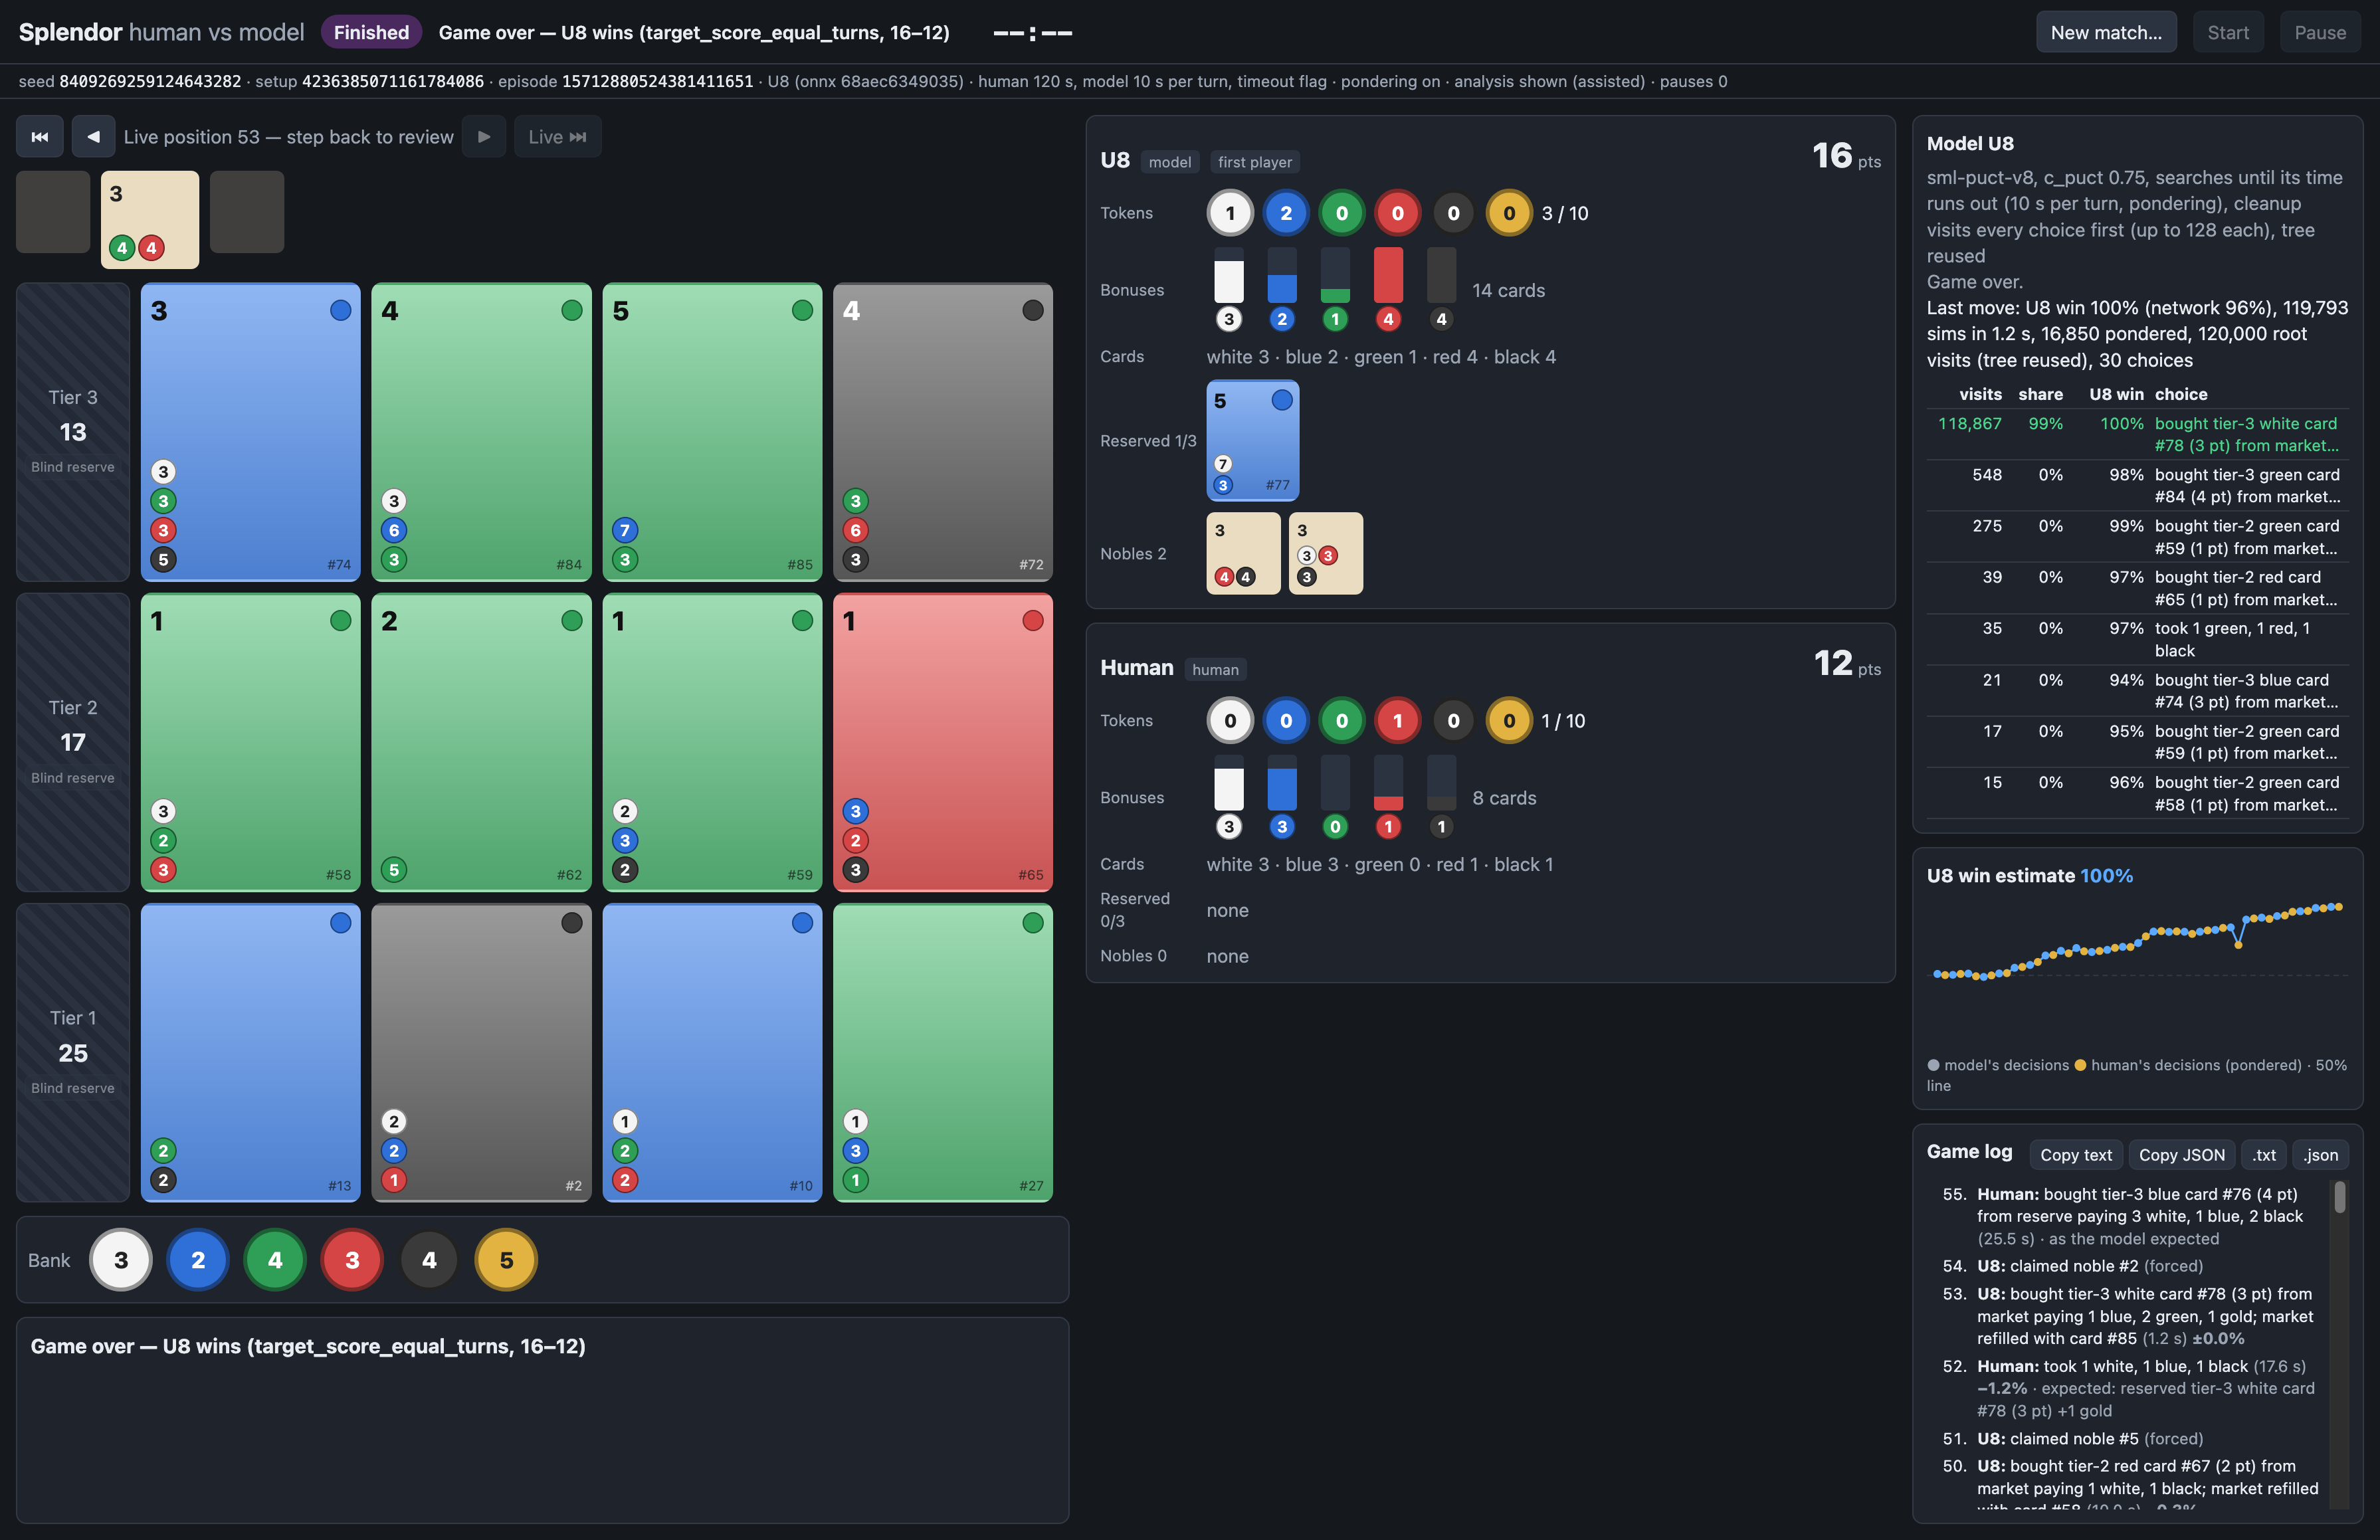Screen dimensions: 2380x1540
Task: Copy game log as text
Action: click(2076, 1155)
